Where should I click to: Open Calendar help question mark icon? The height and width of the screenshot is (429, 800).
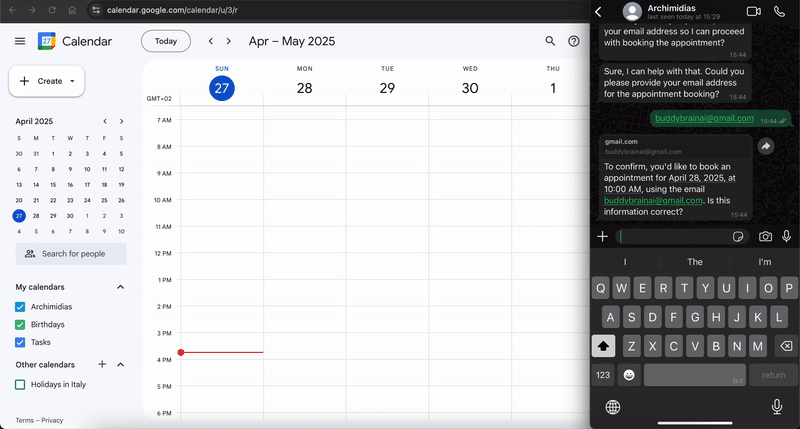click(574, 41)
